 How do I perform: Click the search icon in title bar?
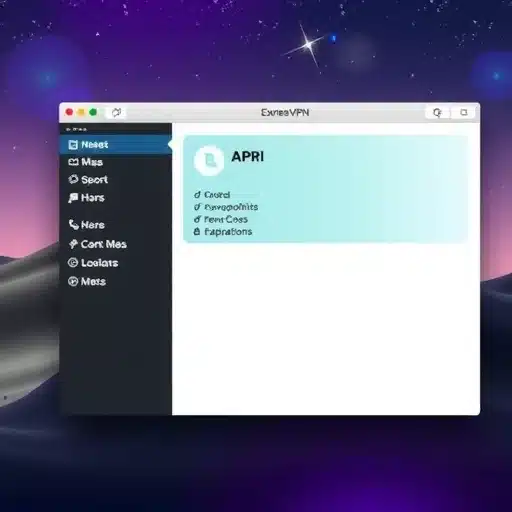437,113
